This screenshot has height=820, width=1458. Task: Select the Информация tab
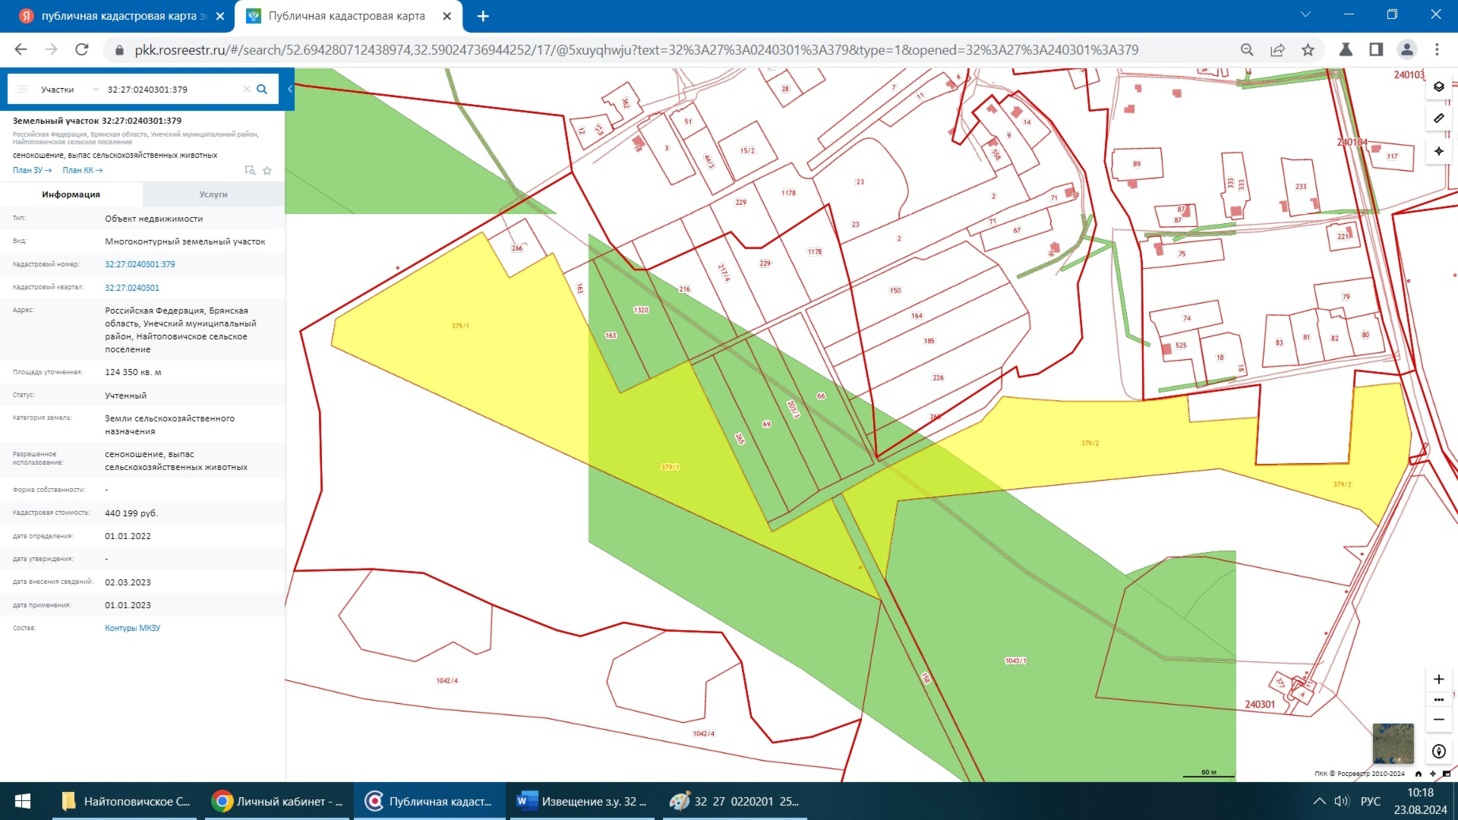click(x=71, y=194)
